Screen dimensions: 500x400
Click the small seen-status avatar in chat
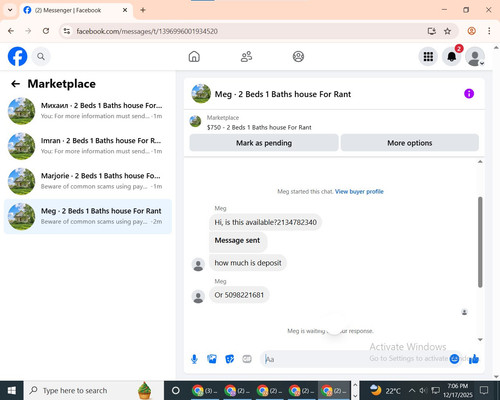(464, 312)
